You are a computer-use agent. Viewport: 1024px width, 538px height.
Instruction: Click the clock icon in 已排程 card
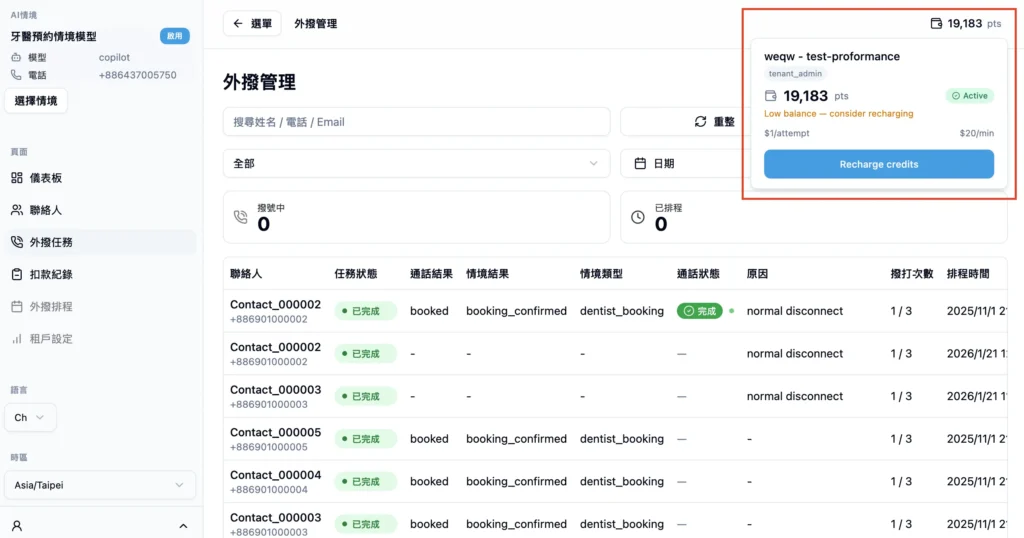point(638,217)
